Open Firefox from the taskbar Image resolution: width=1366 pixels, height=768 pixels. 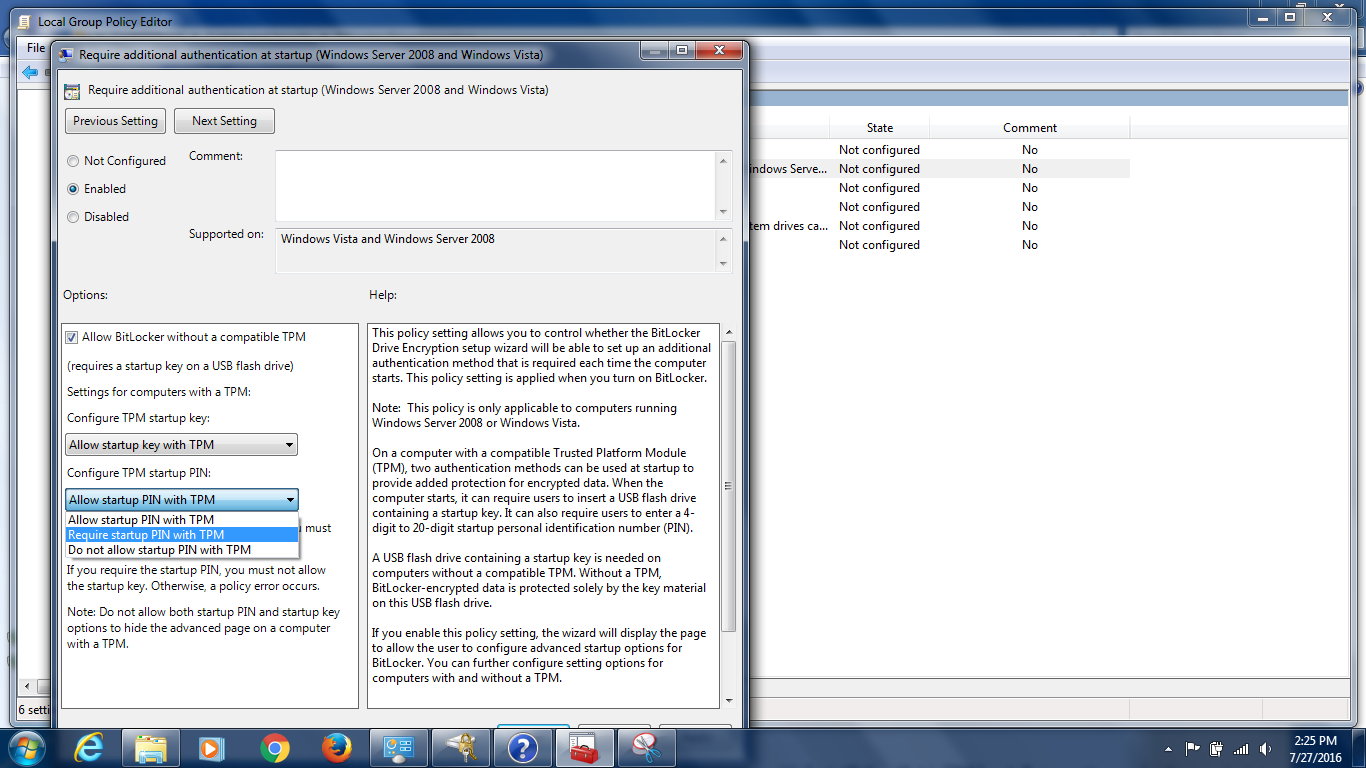point(337,747)
